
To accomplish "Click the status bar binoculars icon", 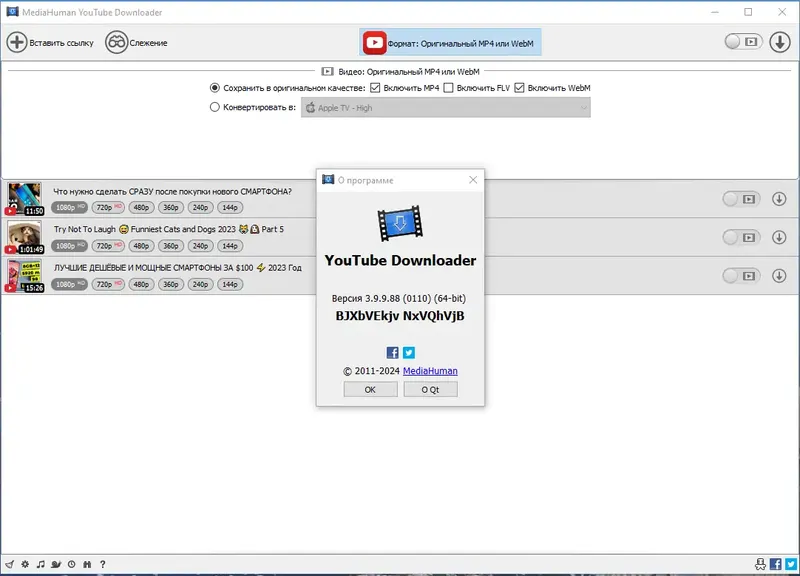I will pos(87,564).
